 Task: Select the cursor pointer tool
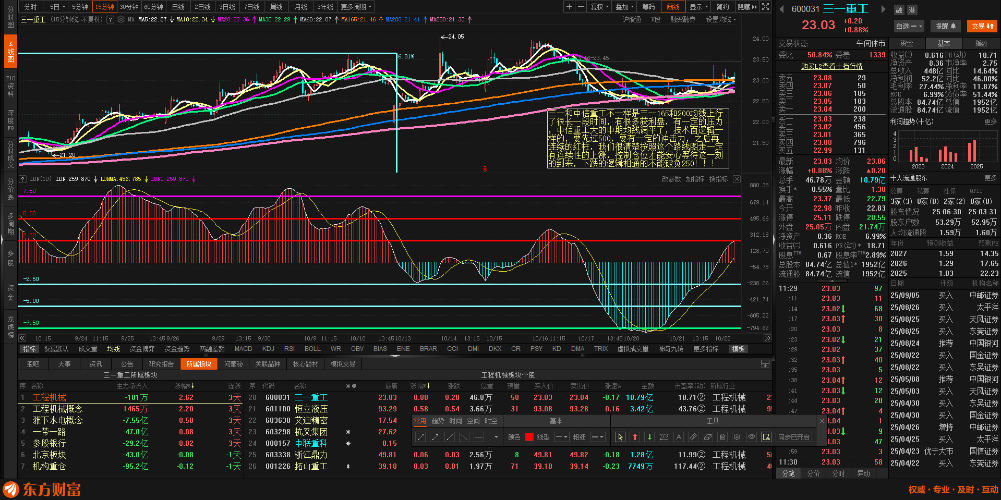point(621,437)
